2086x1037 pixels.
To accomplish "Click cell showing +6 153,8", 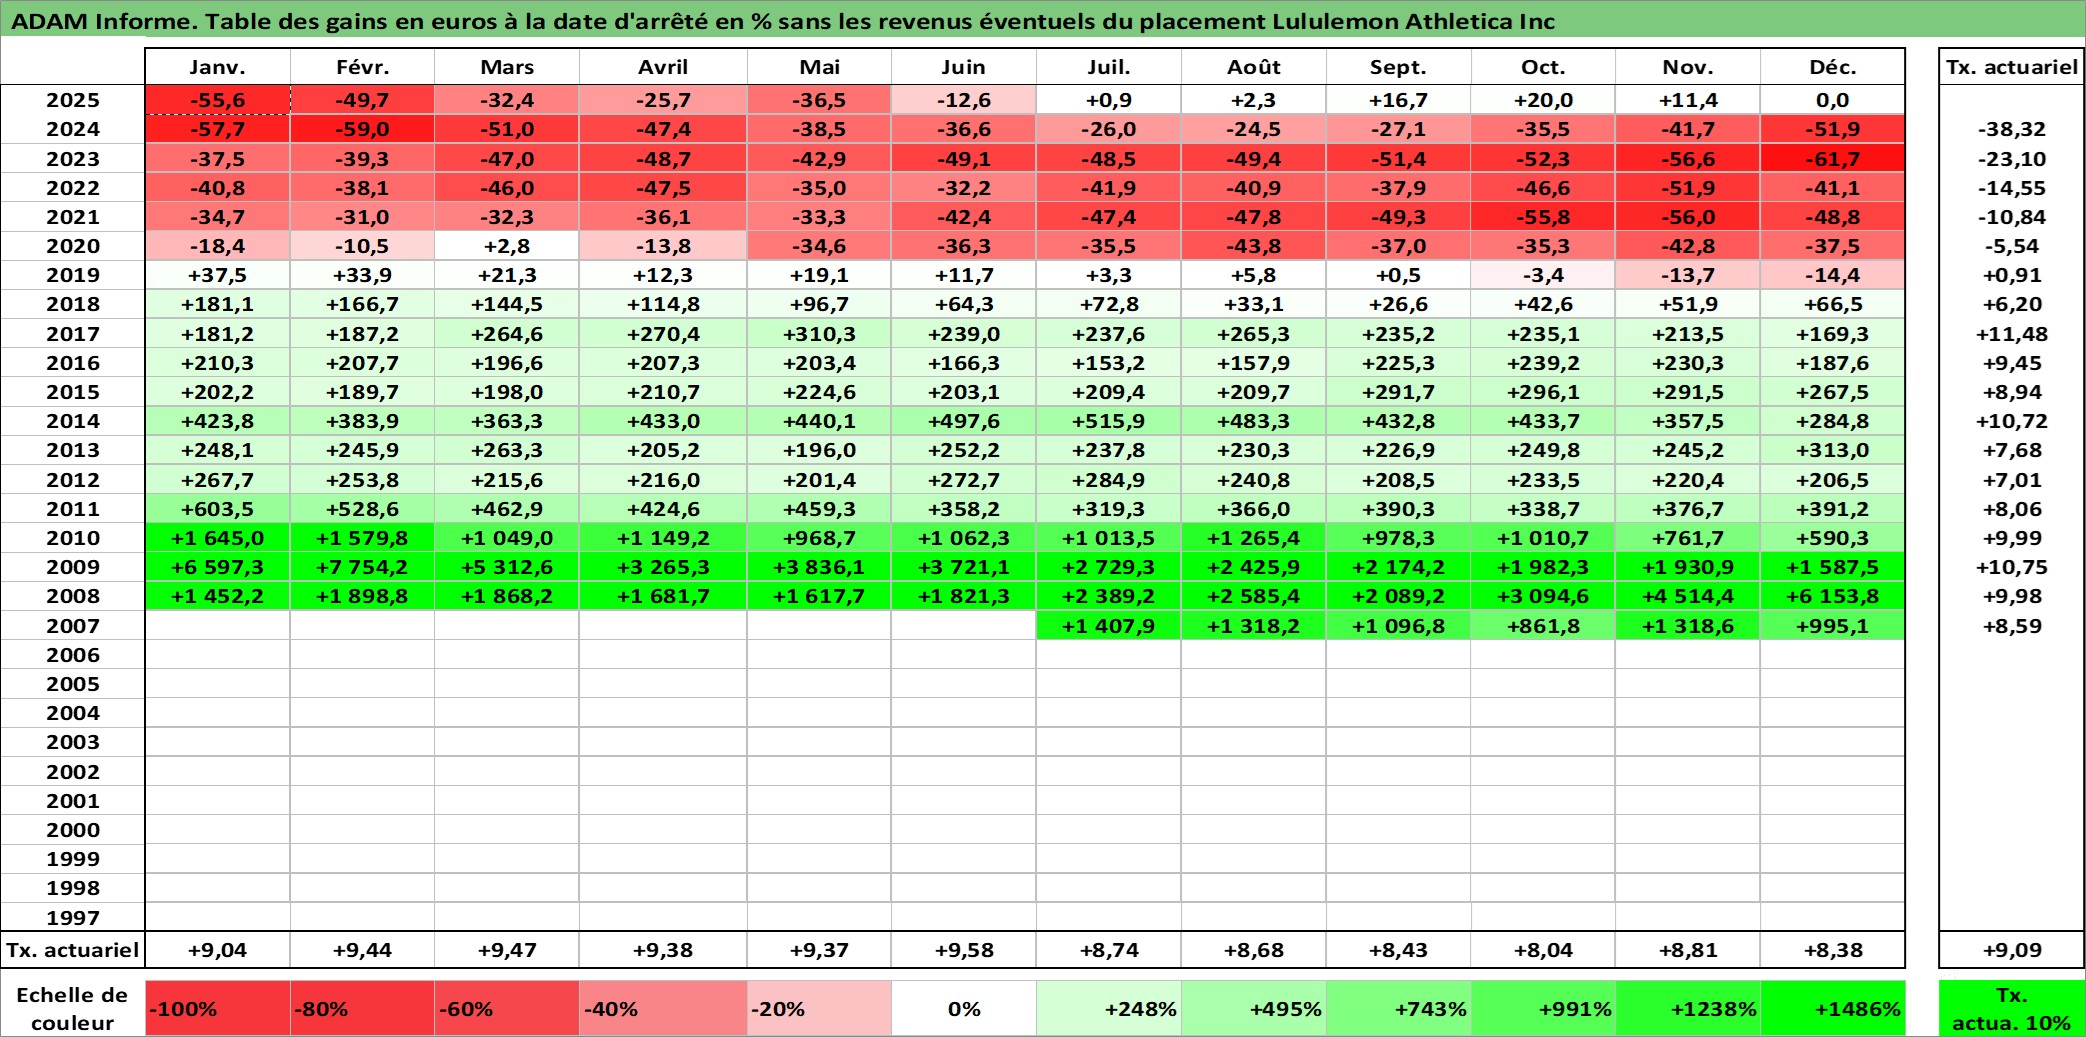I will tap(1833, 596).
